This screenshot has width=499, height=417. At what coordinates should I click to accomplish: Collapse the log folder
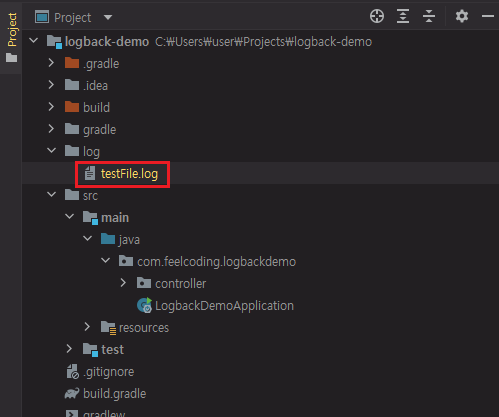coord(52,151)
